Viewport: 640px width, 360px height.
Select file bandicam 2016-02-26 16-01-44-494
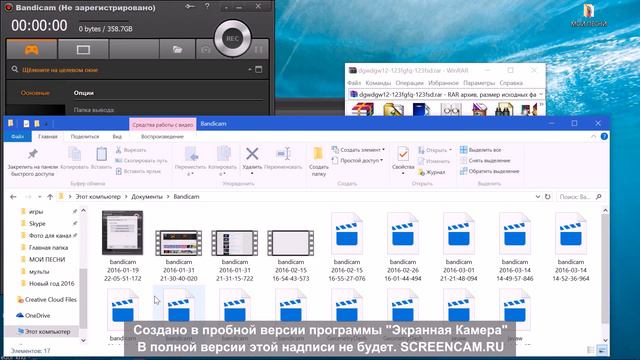[403, 248]
